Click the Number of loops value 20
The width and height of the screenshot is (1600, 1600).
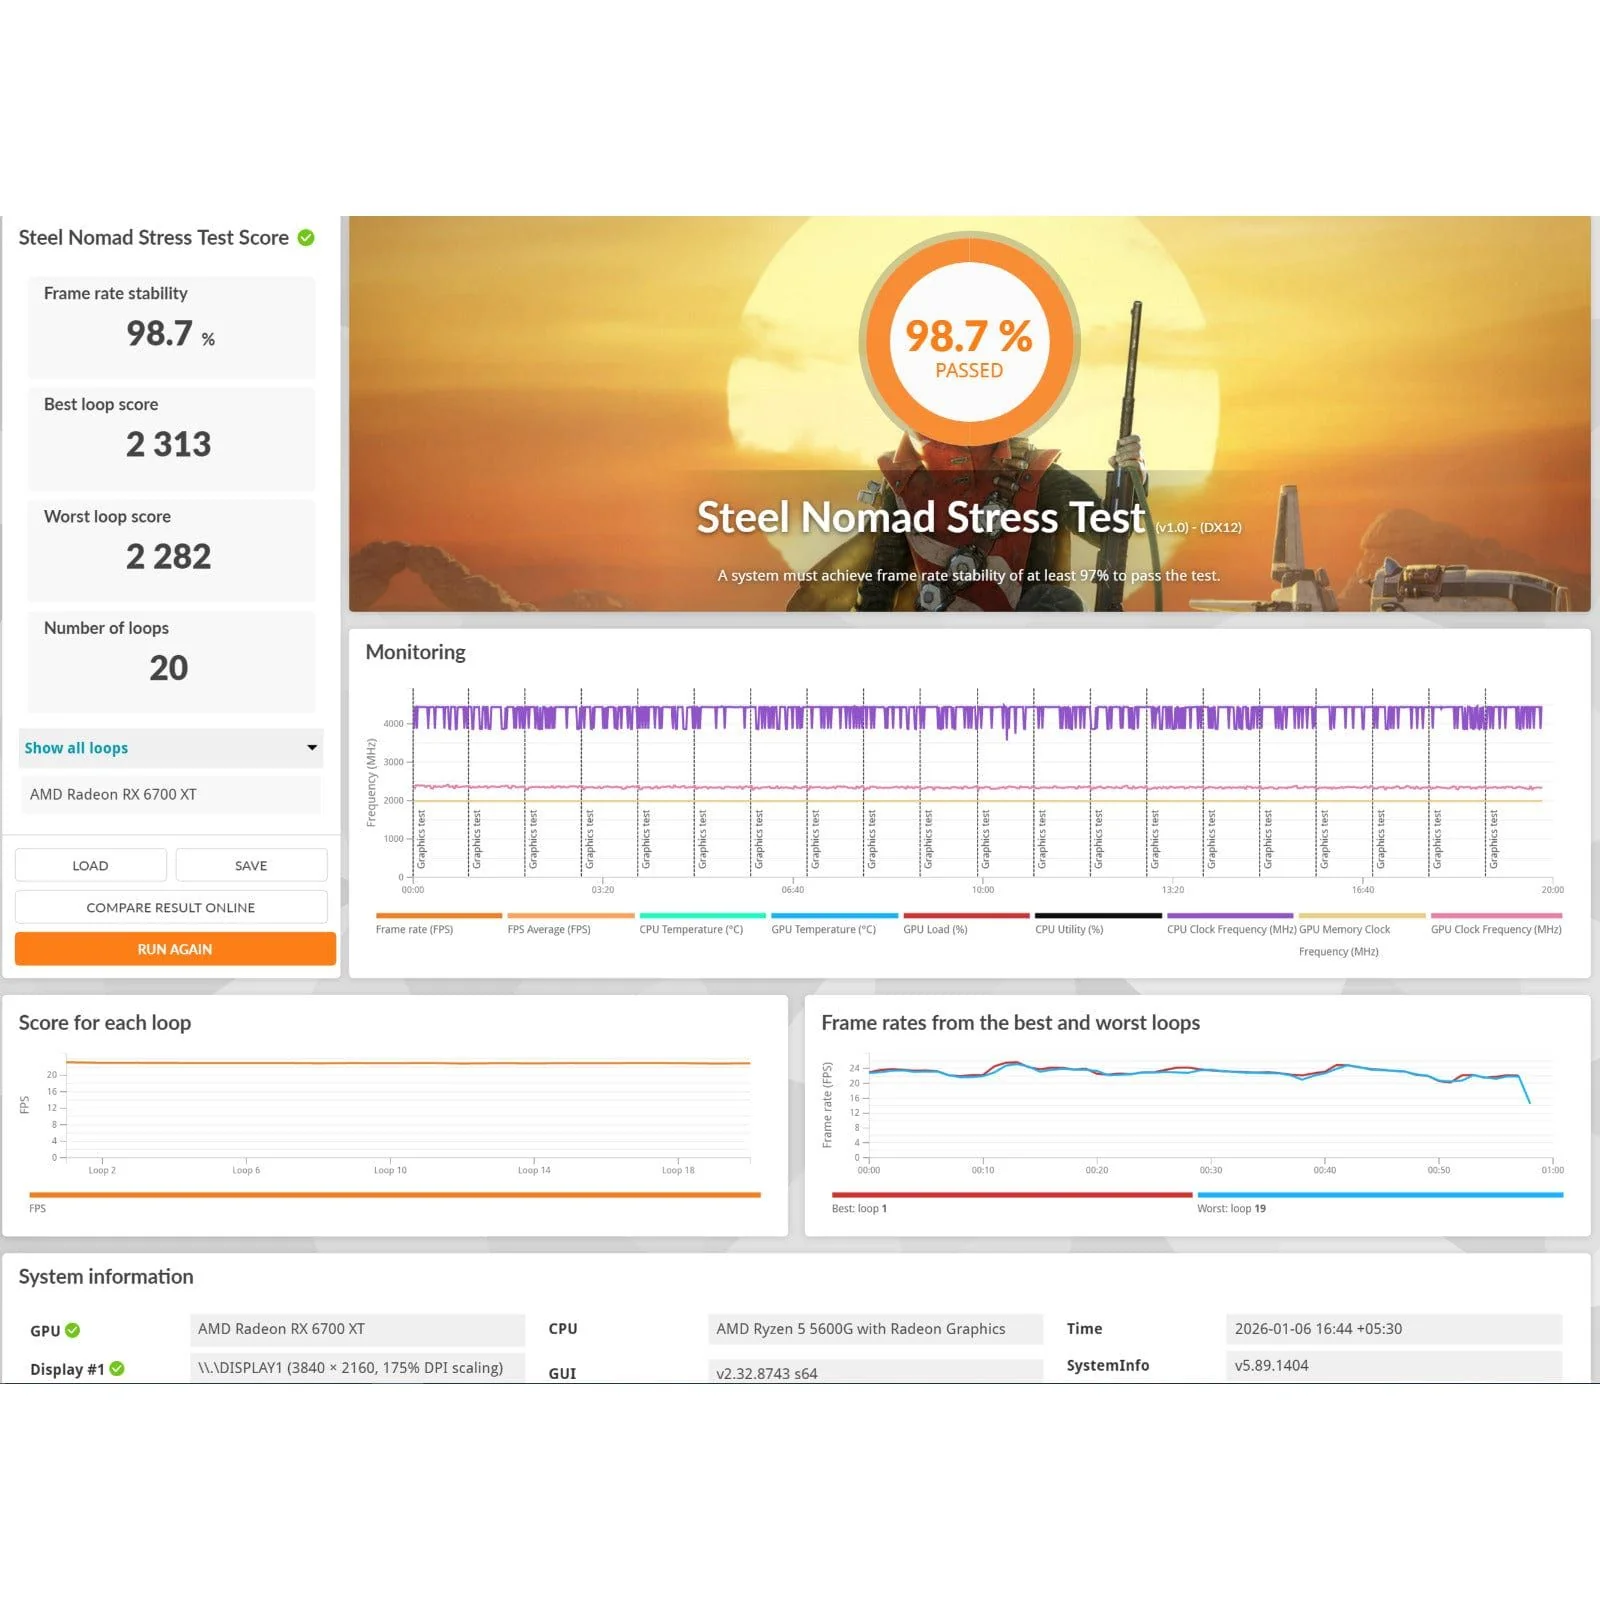pos(169,667)
